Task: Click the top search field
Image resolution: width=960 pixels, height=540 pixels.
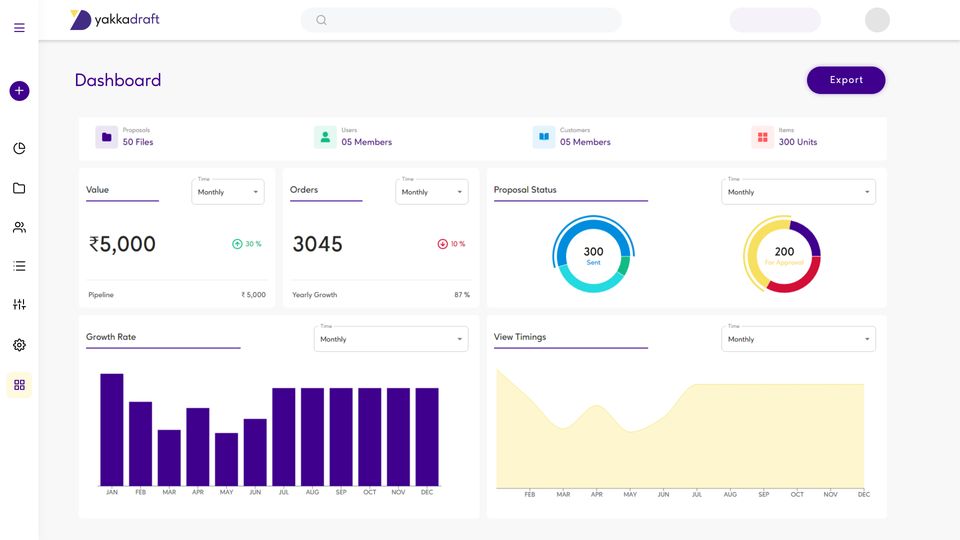Action: coord(460,20)
